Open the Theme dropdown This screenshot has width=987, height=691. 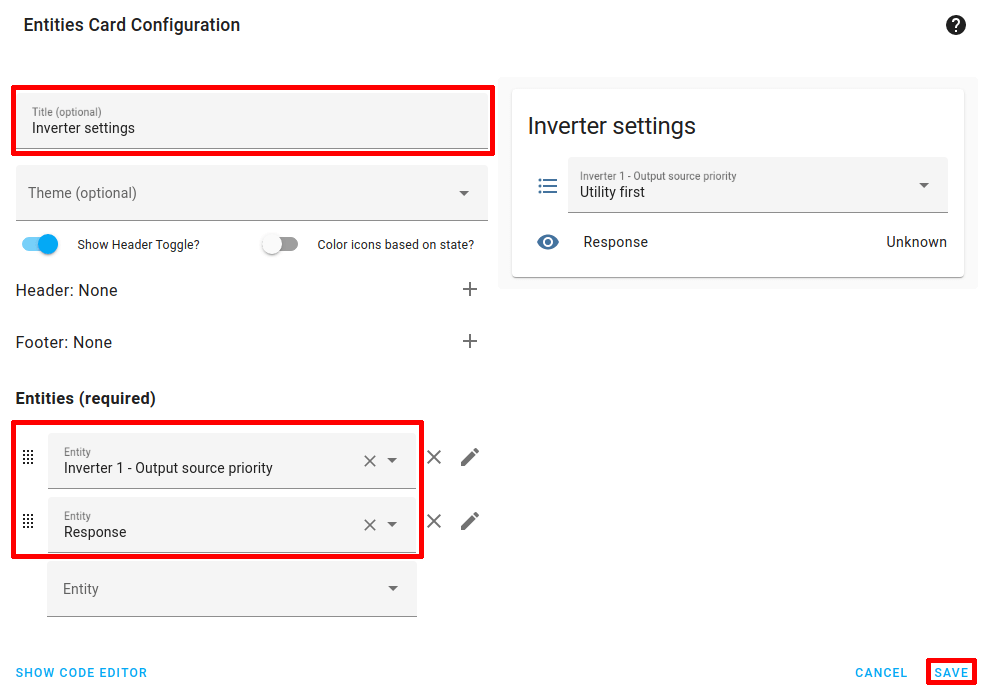tap(250, 192)
